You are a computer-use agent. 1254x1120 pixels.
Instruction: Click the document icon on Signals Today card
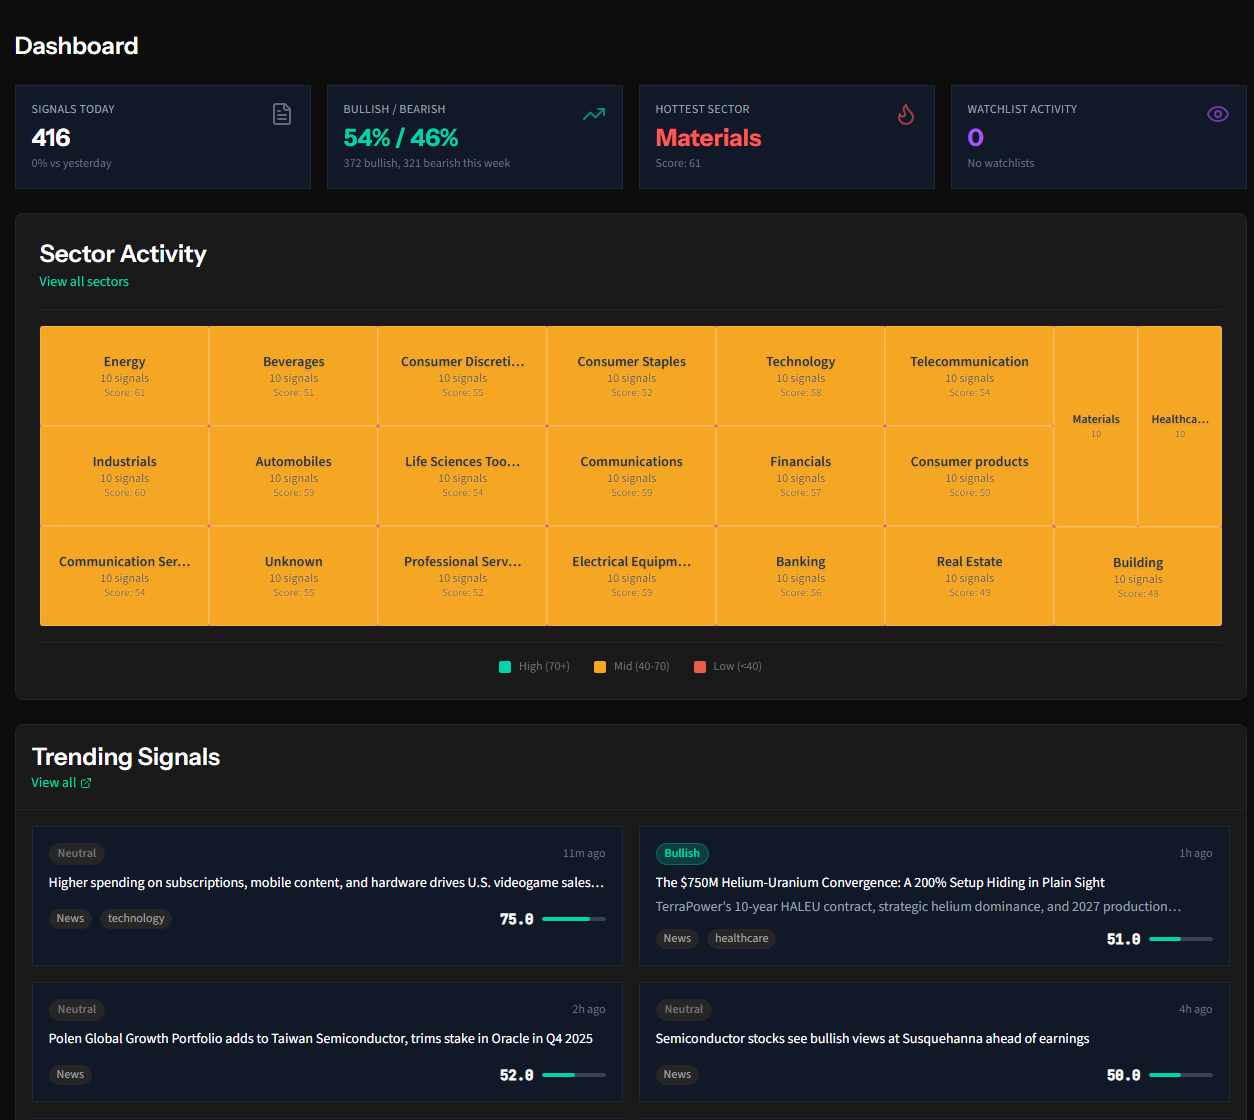(281, 114)
